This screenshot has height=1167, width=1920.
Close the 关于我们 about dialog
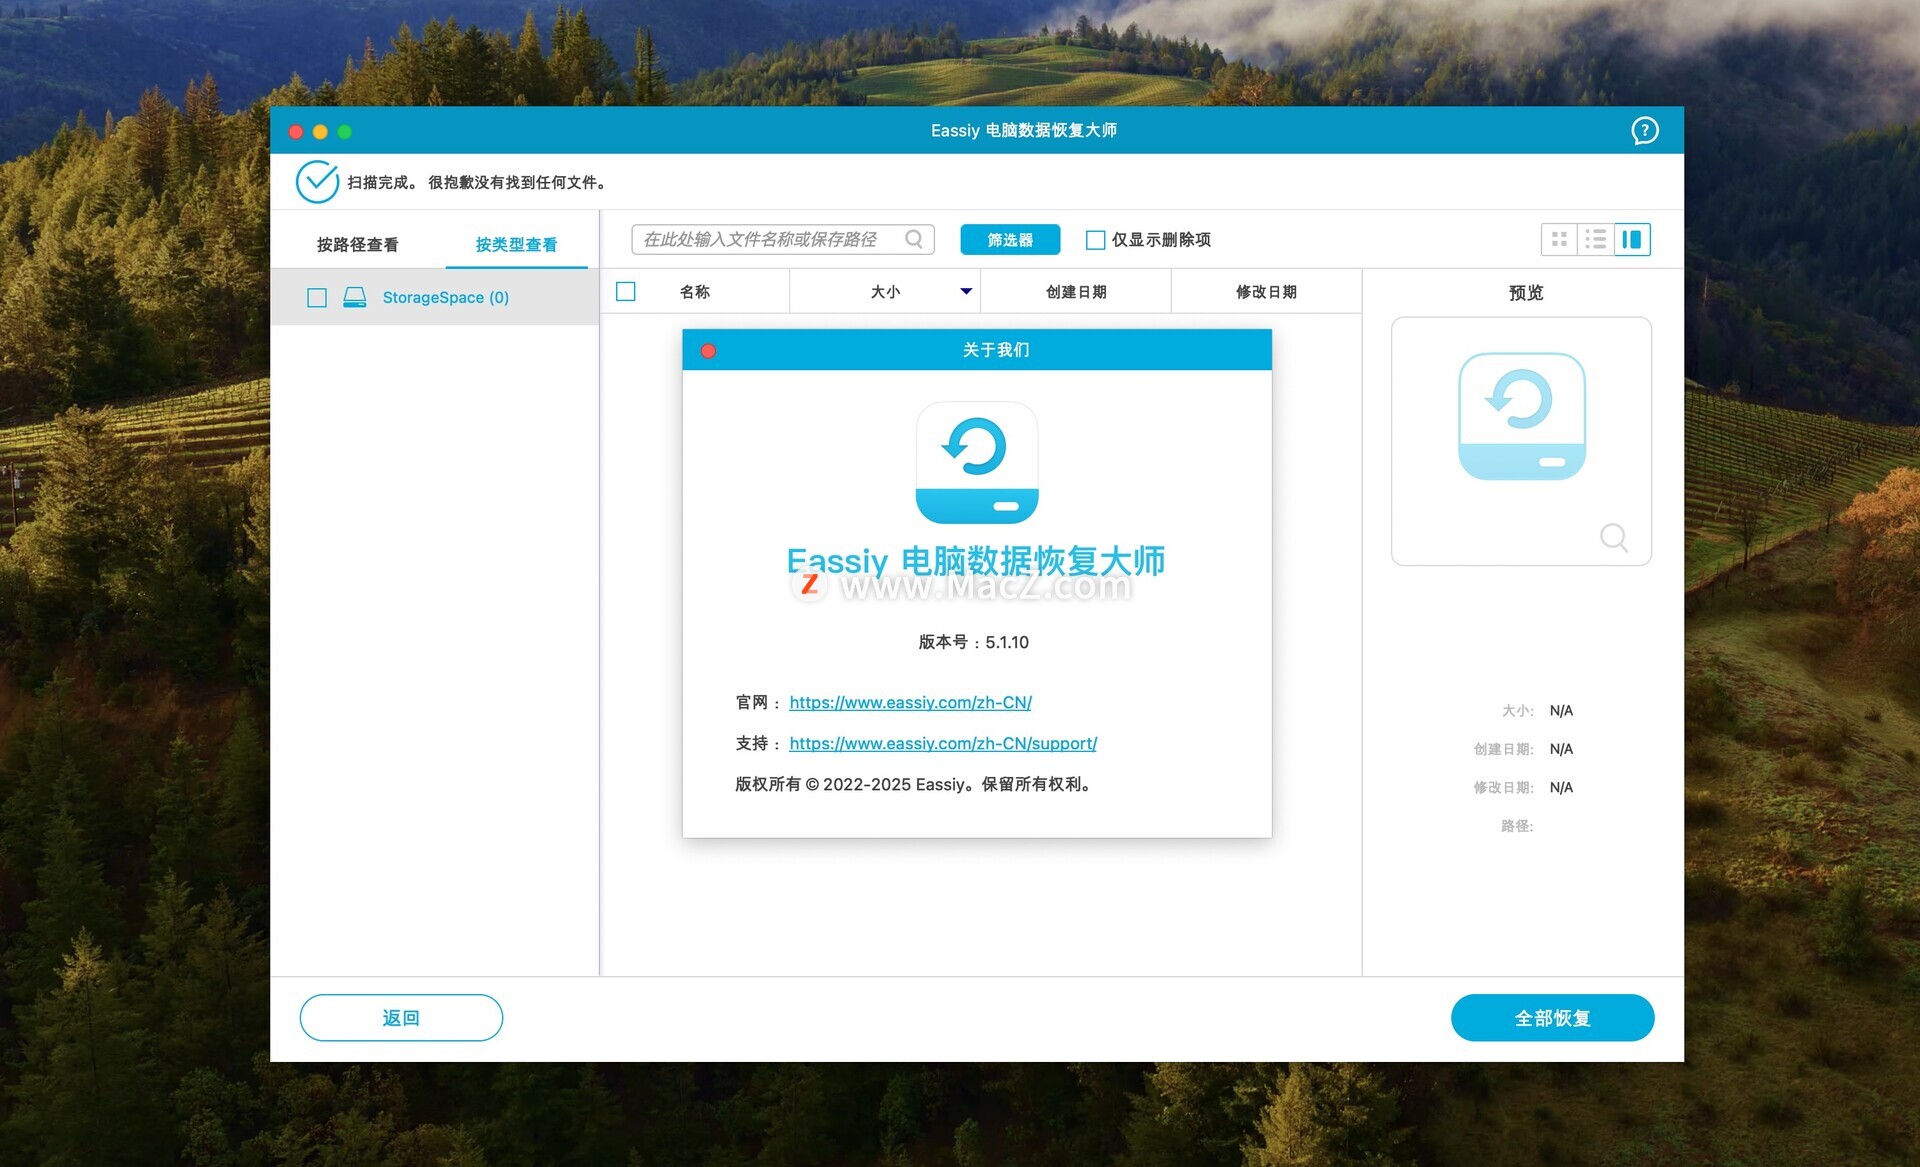click(x=708, y=351)
